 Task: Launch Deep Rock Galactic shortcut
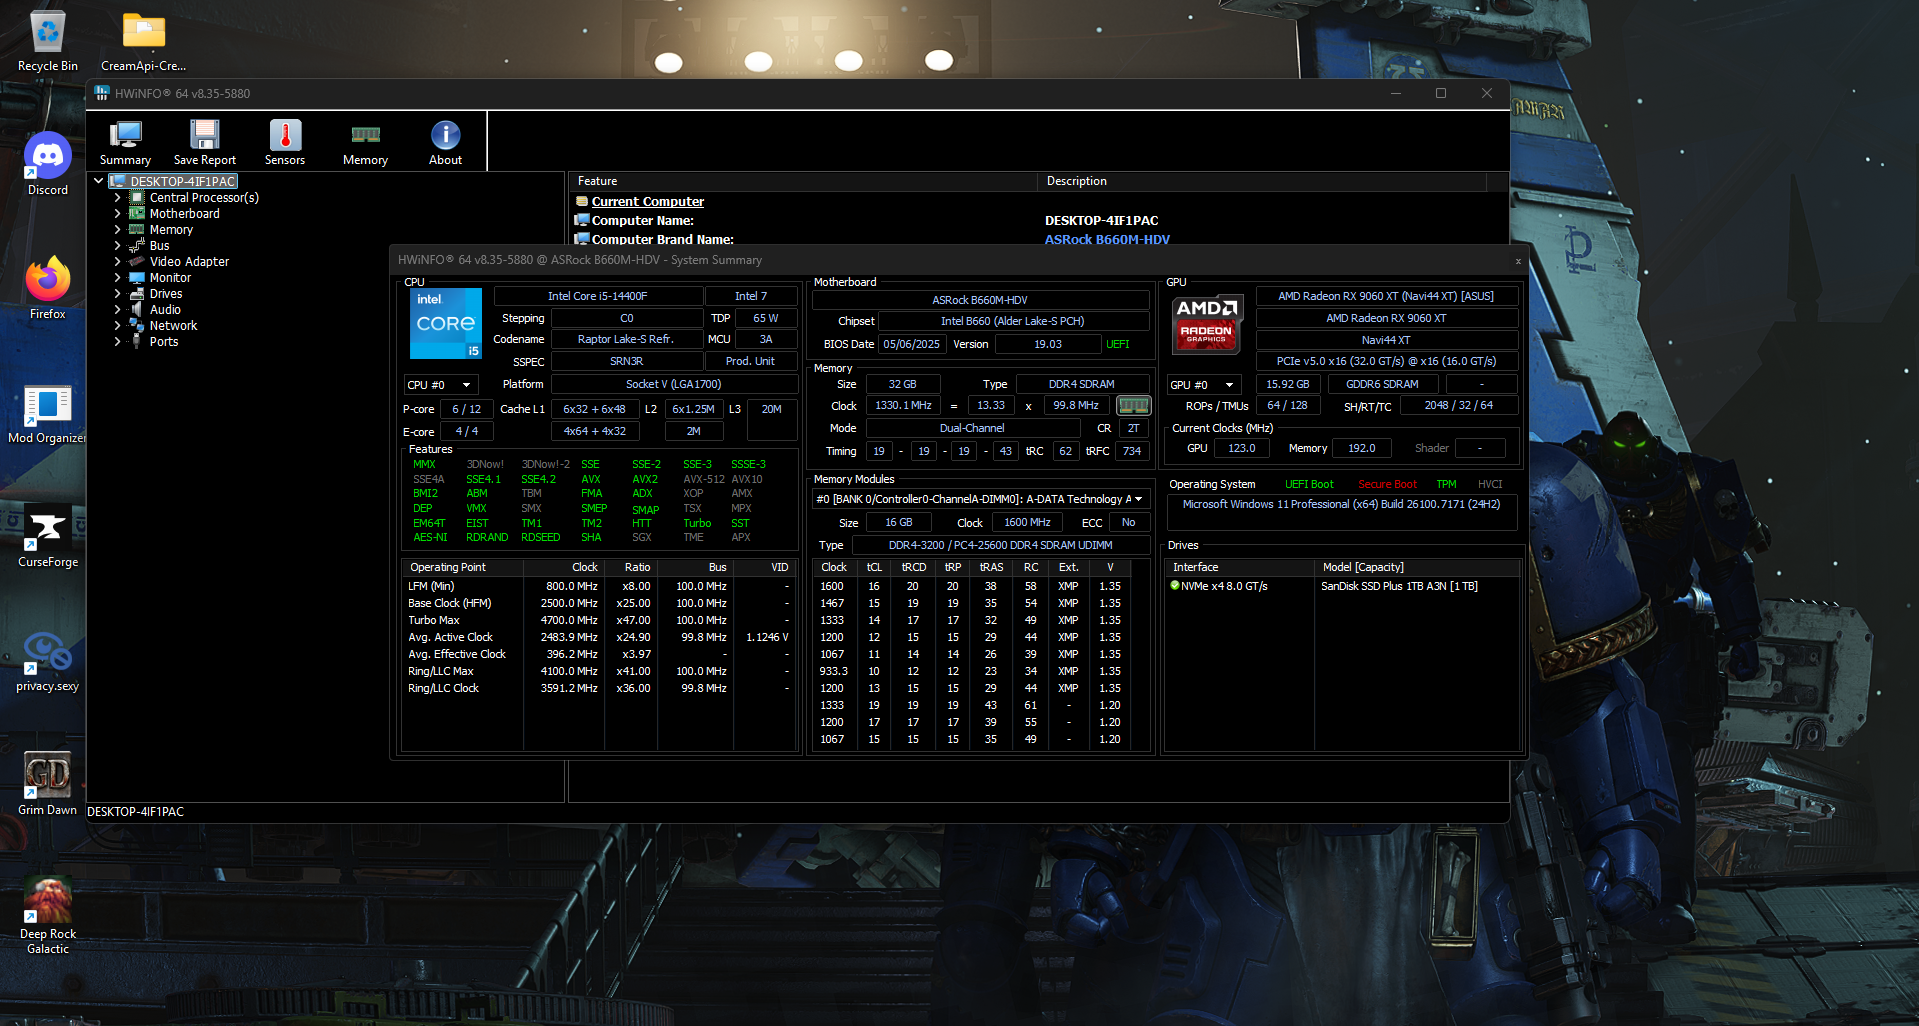[x=48, y=916]
